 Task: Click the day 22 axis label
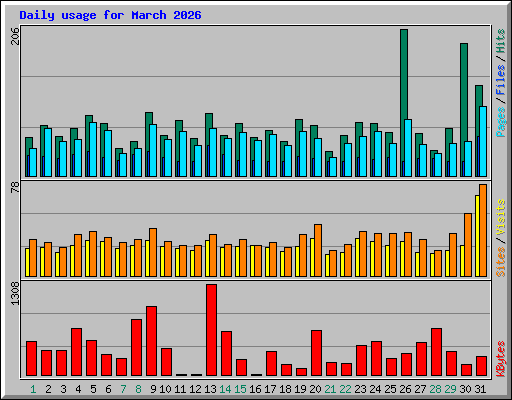[345, 389]
